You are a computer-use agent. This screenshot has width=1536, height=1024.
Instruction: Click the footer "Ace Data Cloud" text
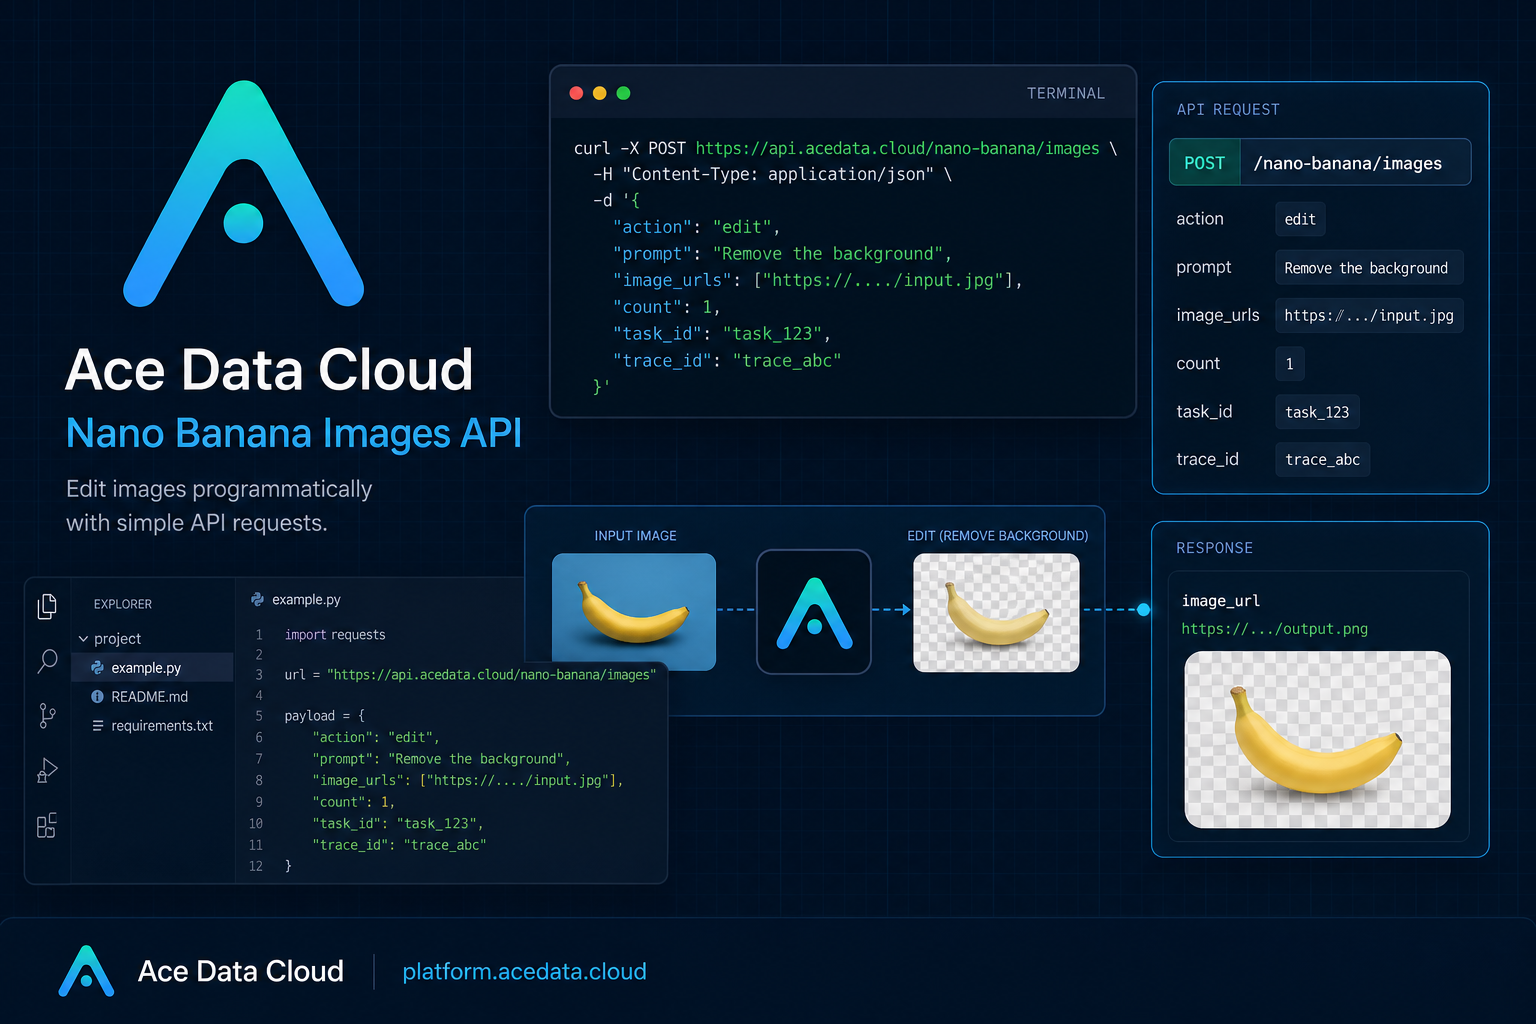click(x=241, y=971)
